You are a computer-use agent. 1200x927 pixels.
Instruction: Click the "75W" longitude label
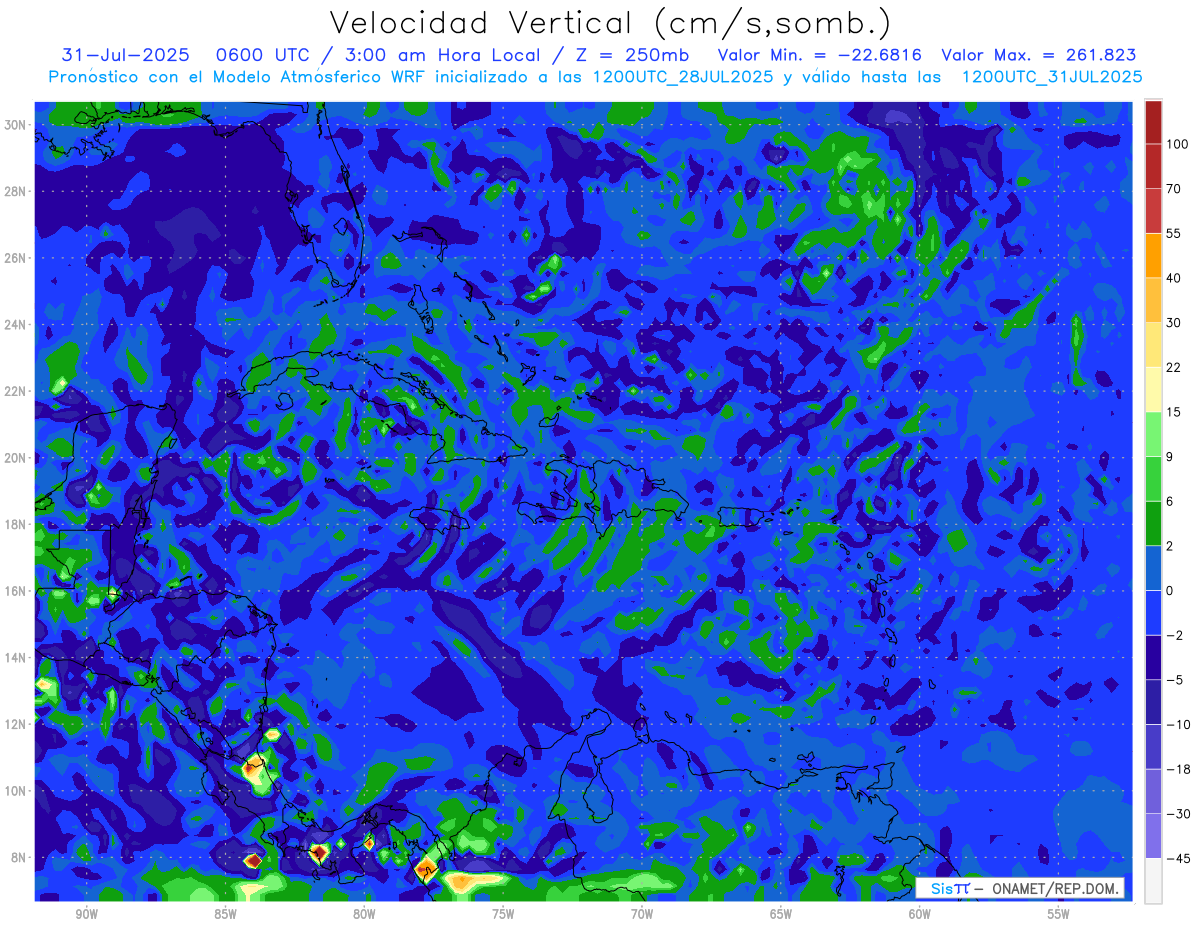[x=503, y=914]
